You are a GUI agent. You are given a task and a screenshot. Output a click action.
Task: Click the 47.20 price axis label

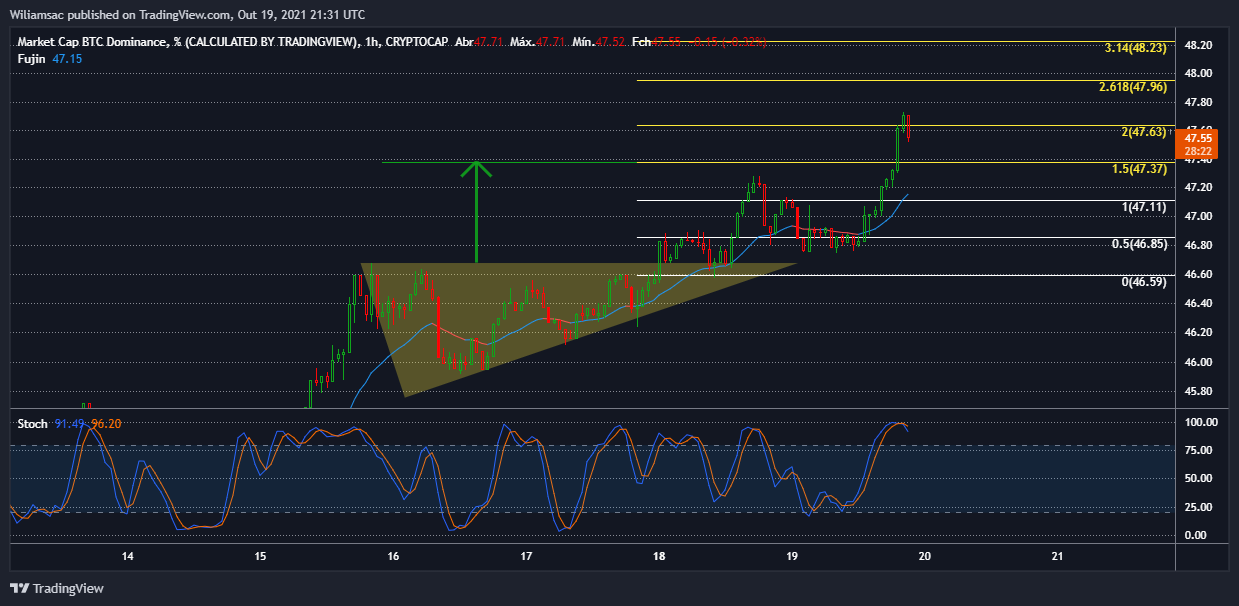(1199, 188)
